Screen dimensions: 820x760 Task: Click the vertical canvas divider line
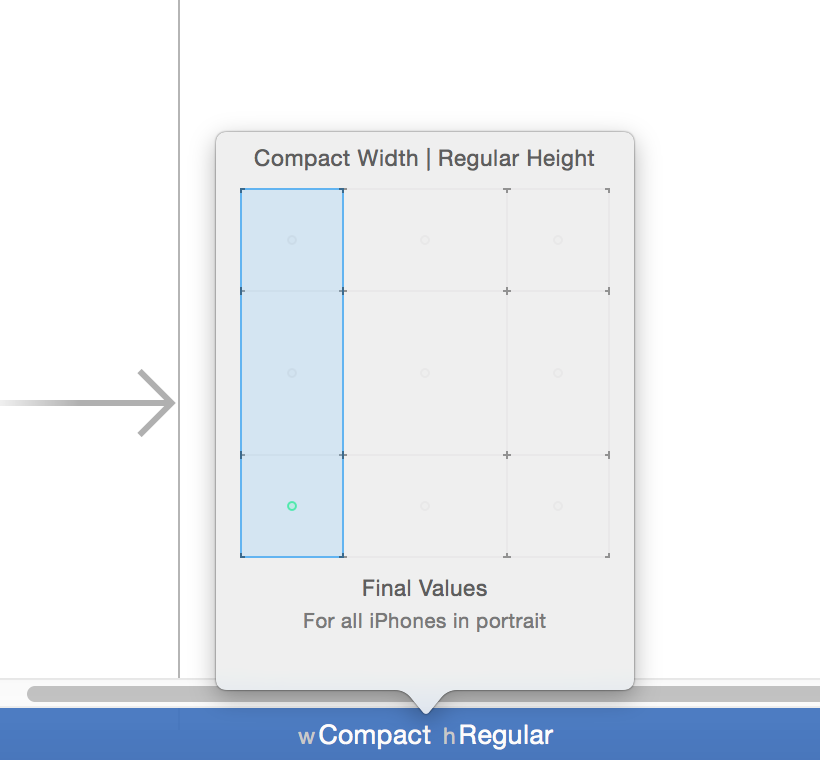pos(179,300)
